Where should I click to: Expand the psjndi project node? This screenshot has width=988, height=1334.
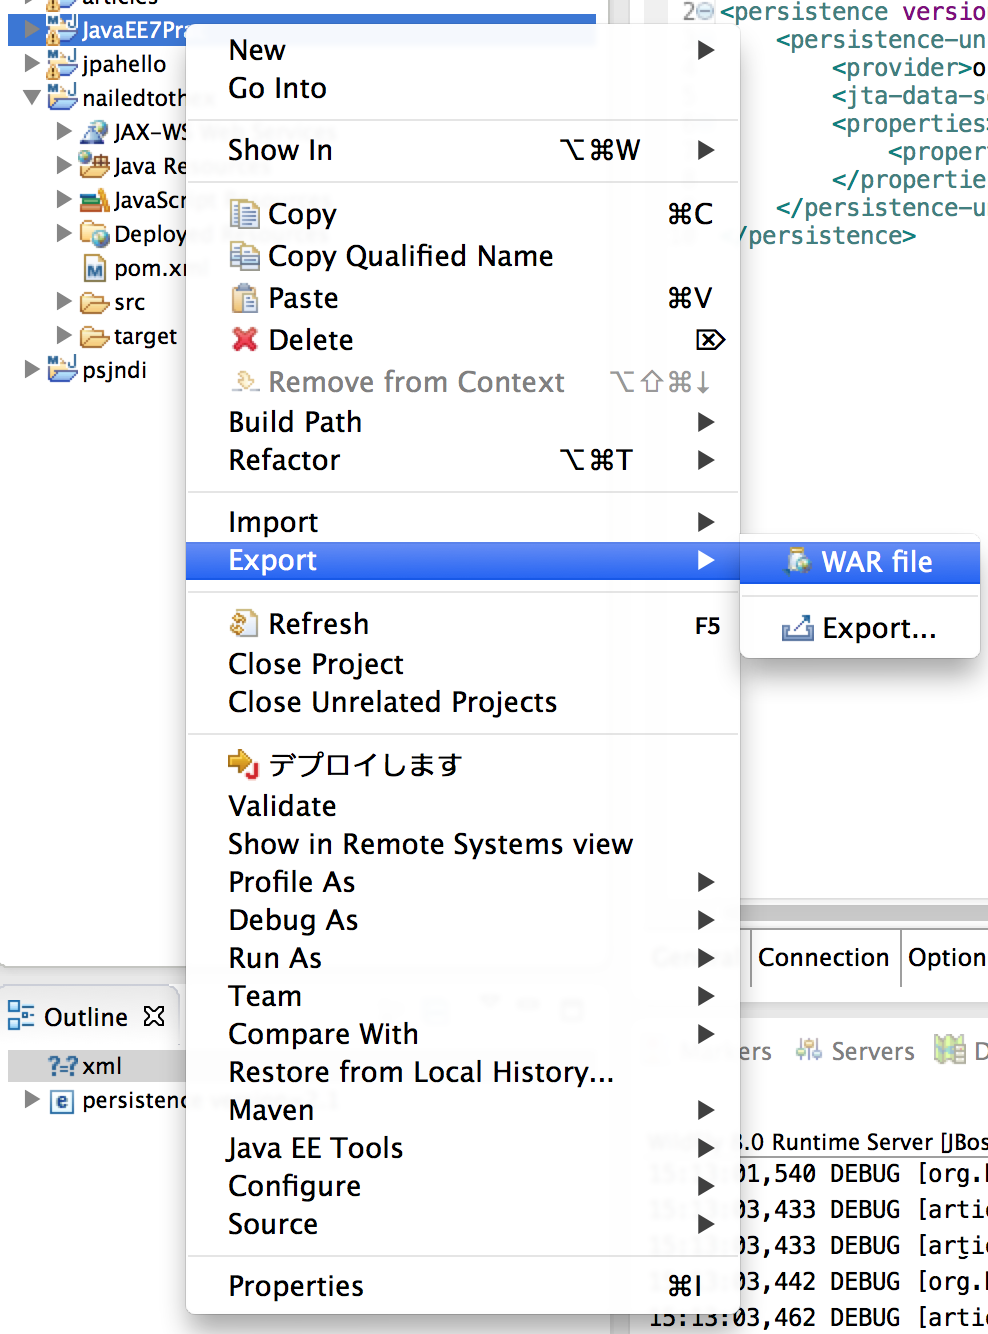point(32,369)
